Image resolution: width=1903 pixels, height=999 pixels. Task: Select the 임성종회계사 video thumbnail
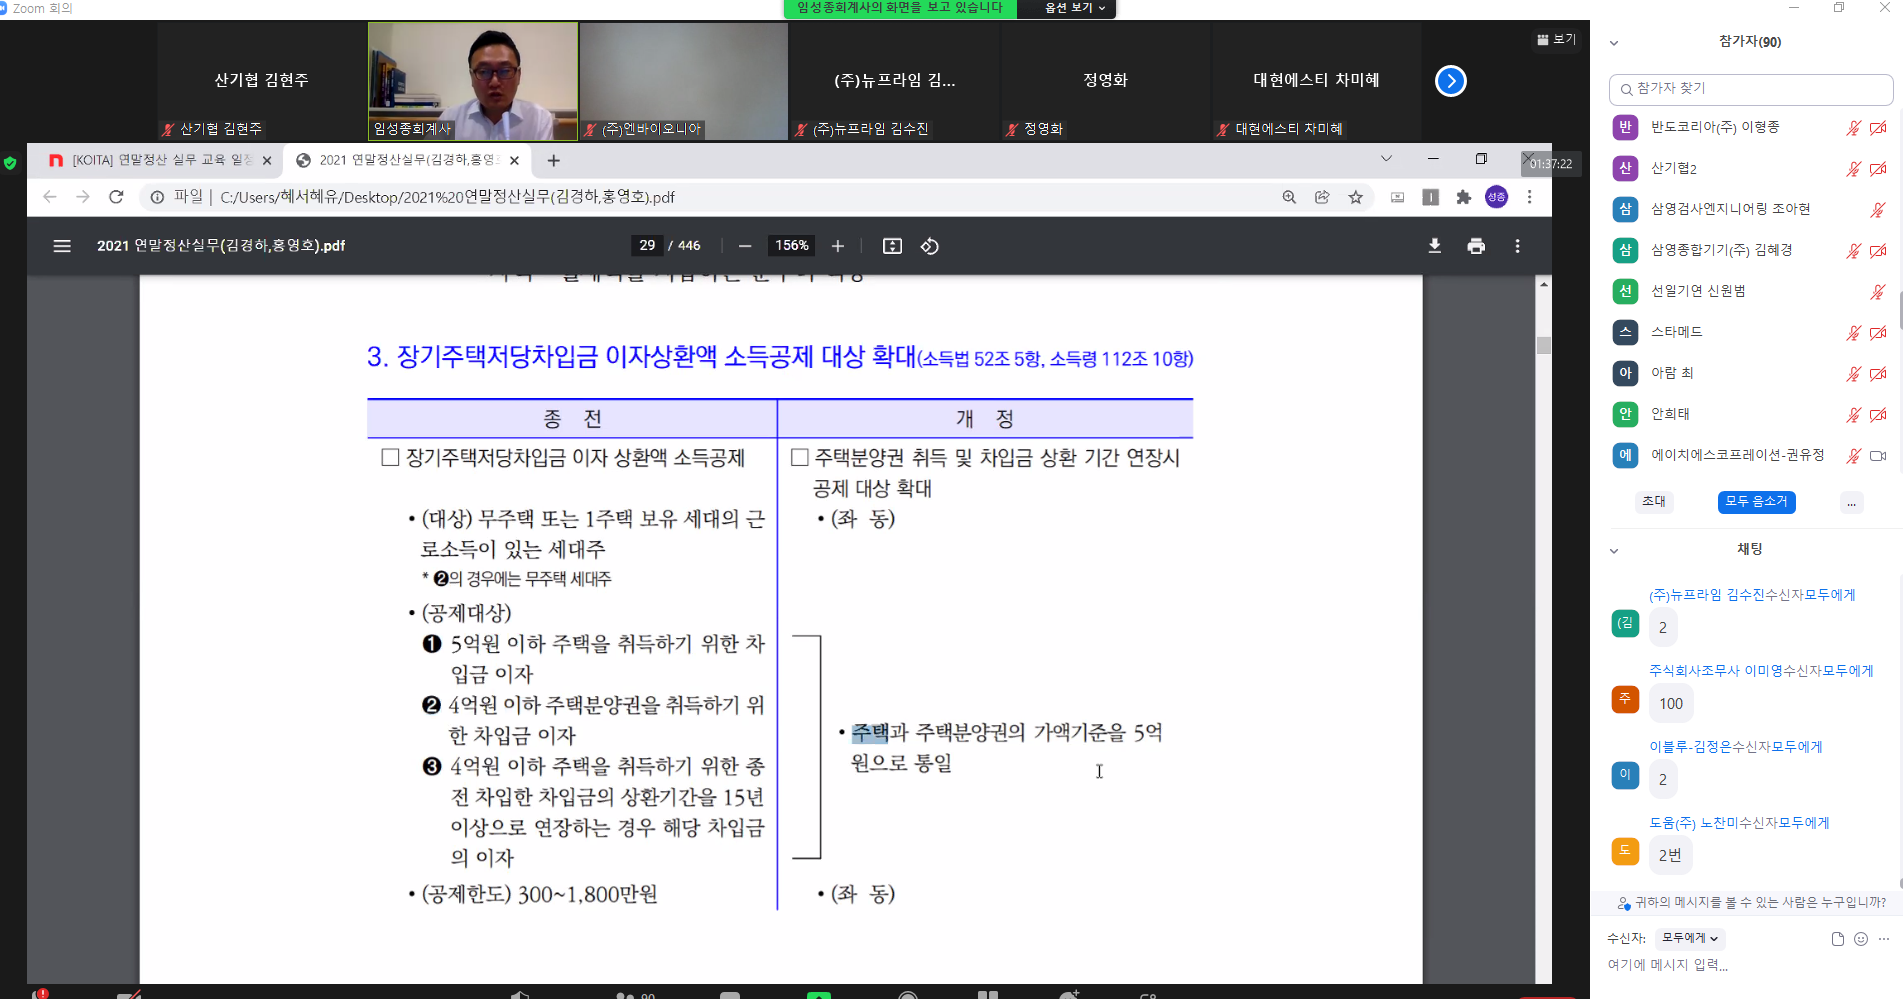pos(473,81)
